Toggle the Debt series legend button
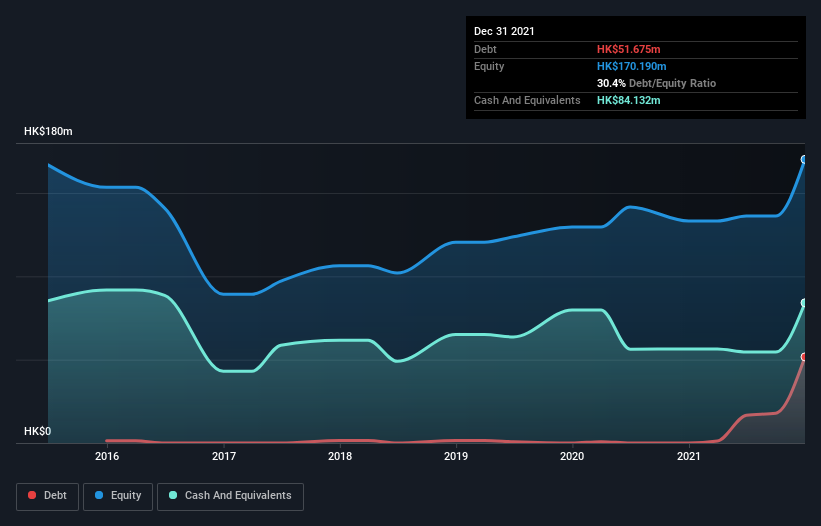Screen dimensions: 821x526 tap(48, 496)
